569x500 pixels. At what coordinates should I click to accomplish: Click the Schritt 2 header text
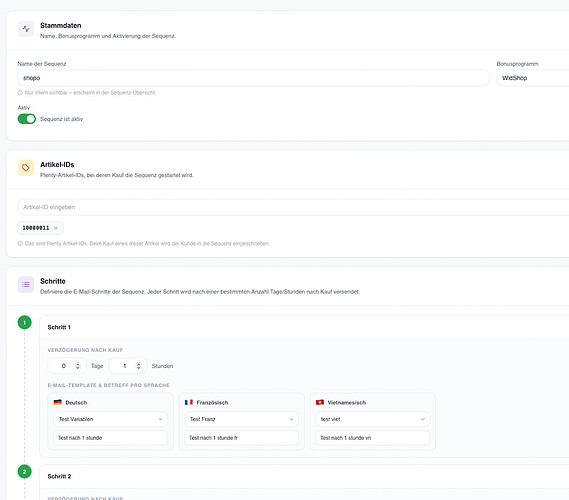pyautogui.click(x=60, y=476)
